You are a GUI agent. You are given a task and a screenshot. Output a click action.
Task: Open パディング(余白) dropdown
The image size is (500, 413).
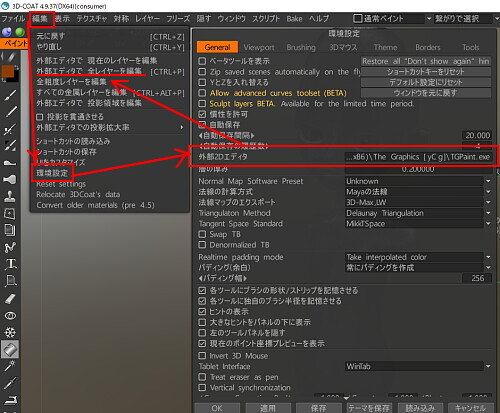coord(418,268)
